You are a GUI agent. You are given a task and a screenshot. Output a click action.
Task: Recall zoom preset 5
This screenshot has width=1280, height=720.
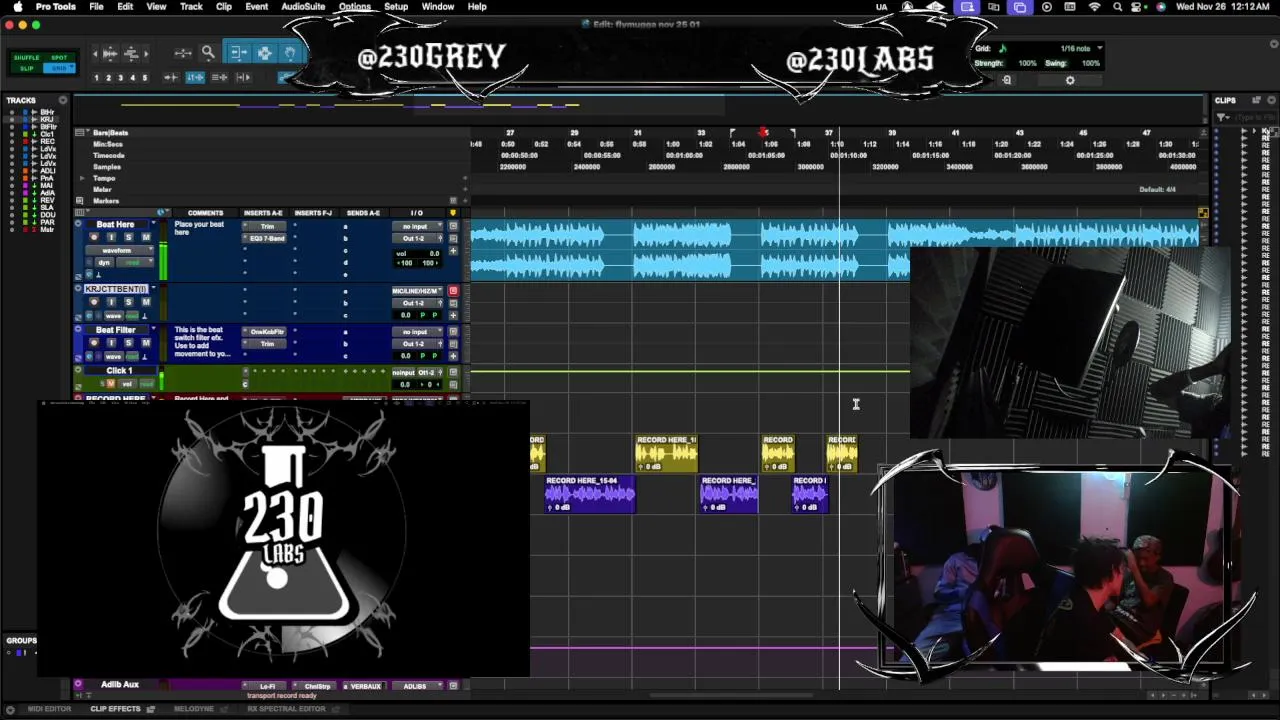(145, 77)
